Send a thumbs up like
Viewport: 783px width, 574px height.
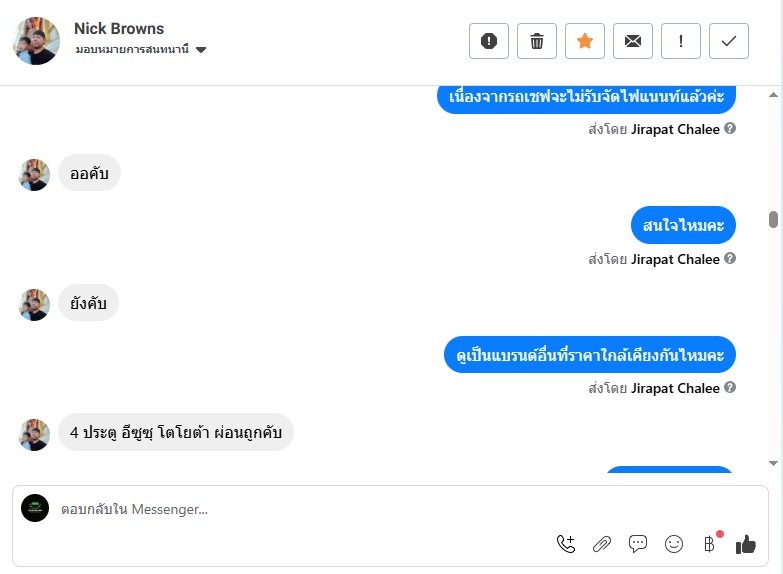(x=746, y=544)
